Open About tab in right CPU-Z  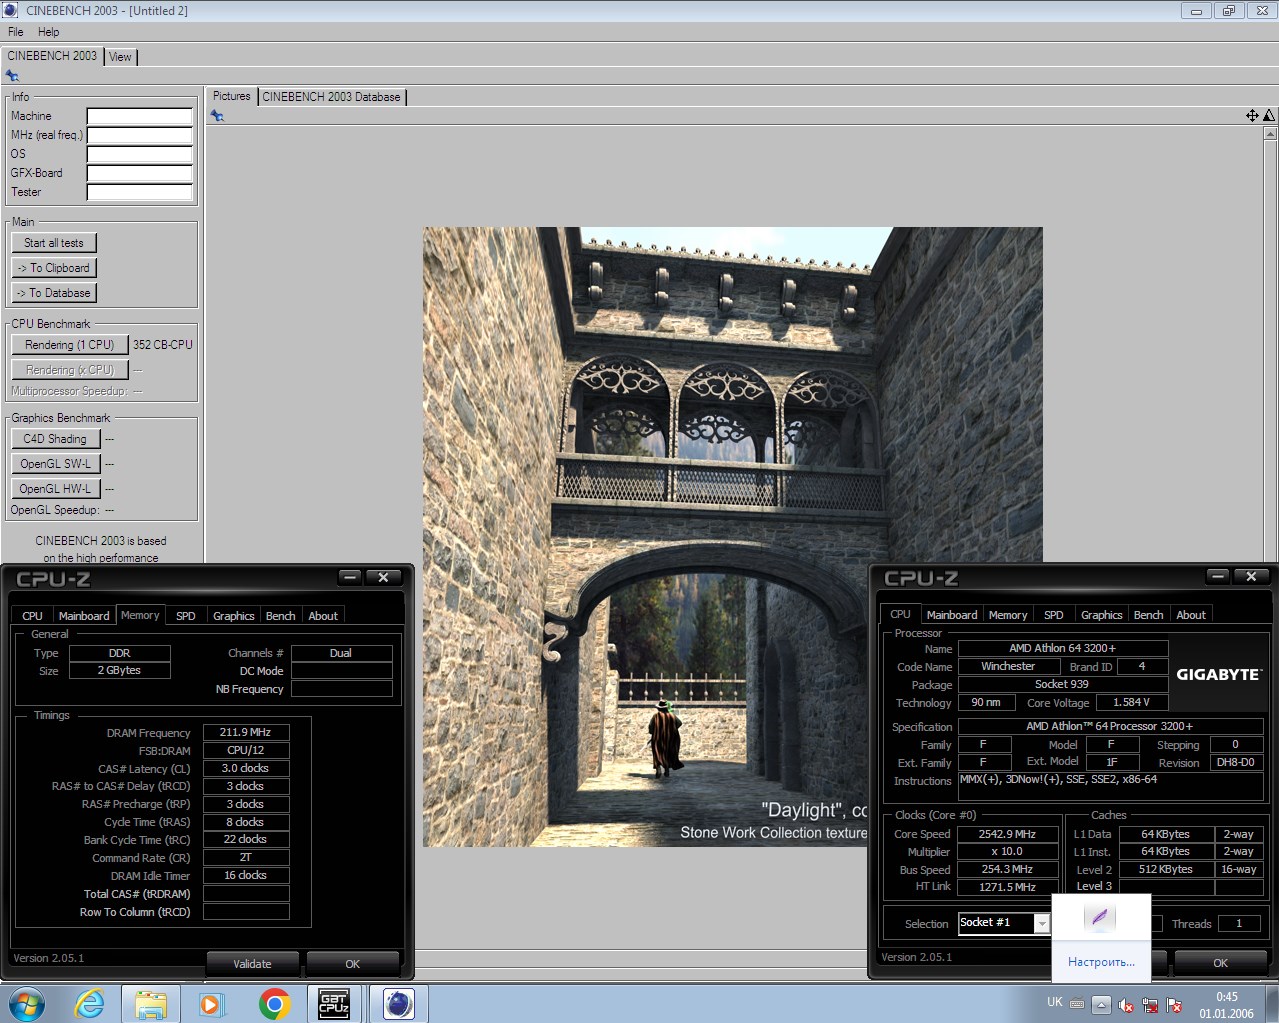1191,615
